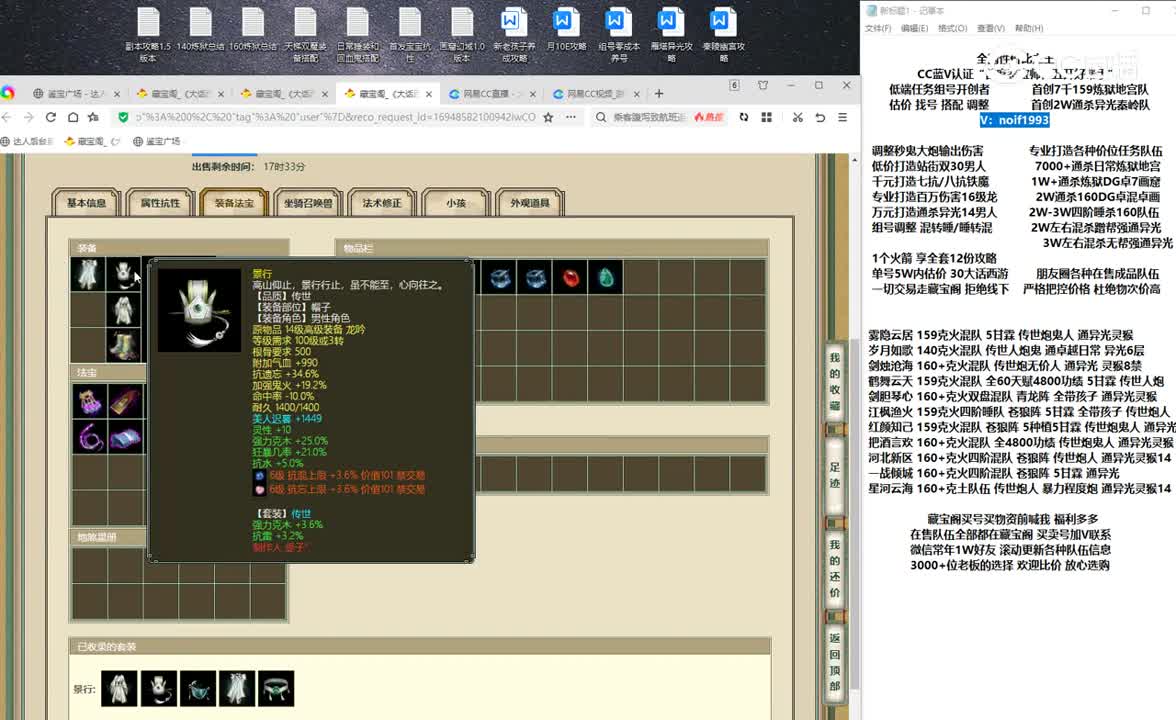The height and width of the screenshot is (720, 1176).
Task: Open the 达人后台 bookmark
Action: coord(28,141)
